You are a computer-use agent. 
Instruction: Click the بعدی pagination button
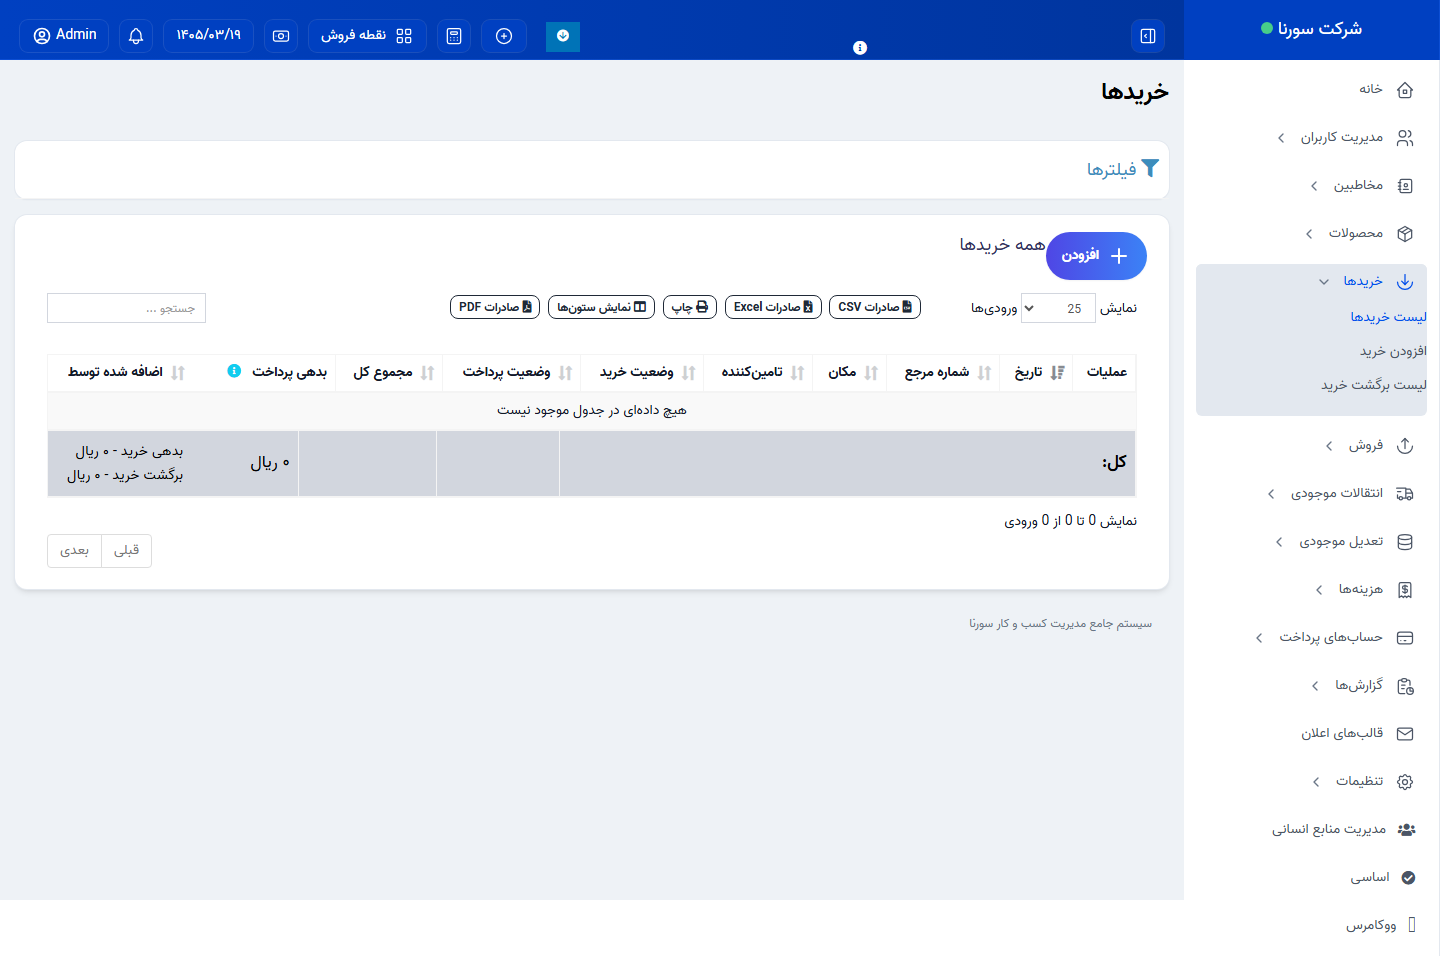click(74, 551)
